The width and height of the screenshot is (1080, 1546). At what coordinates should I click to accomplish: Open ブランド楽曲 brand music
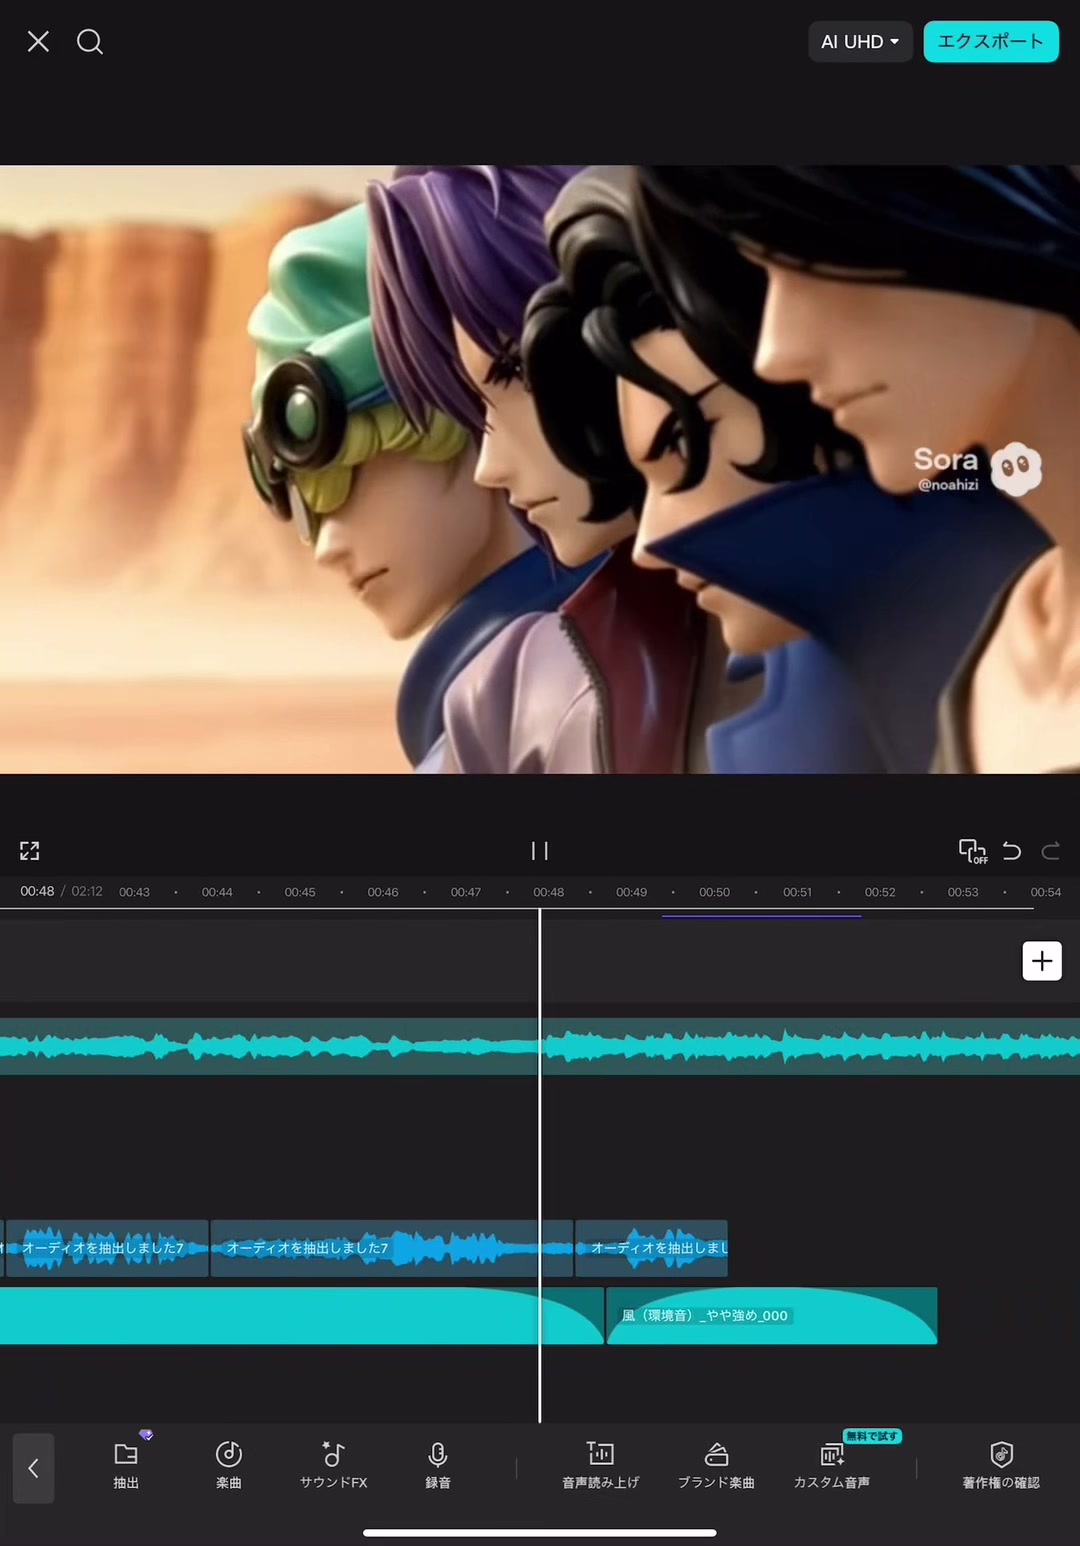click(x=716, y=1465)
